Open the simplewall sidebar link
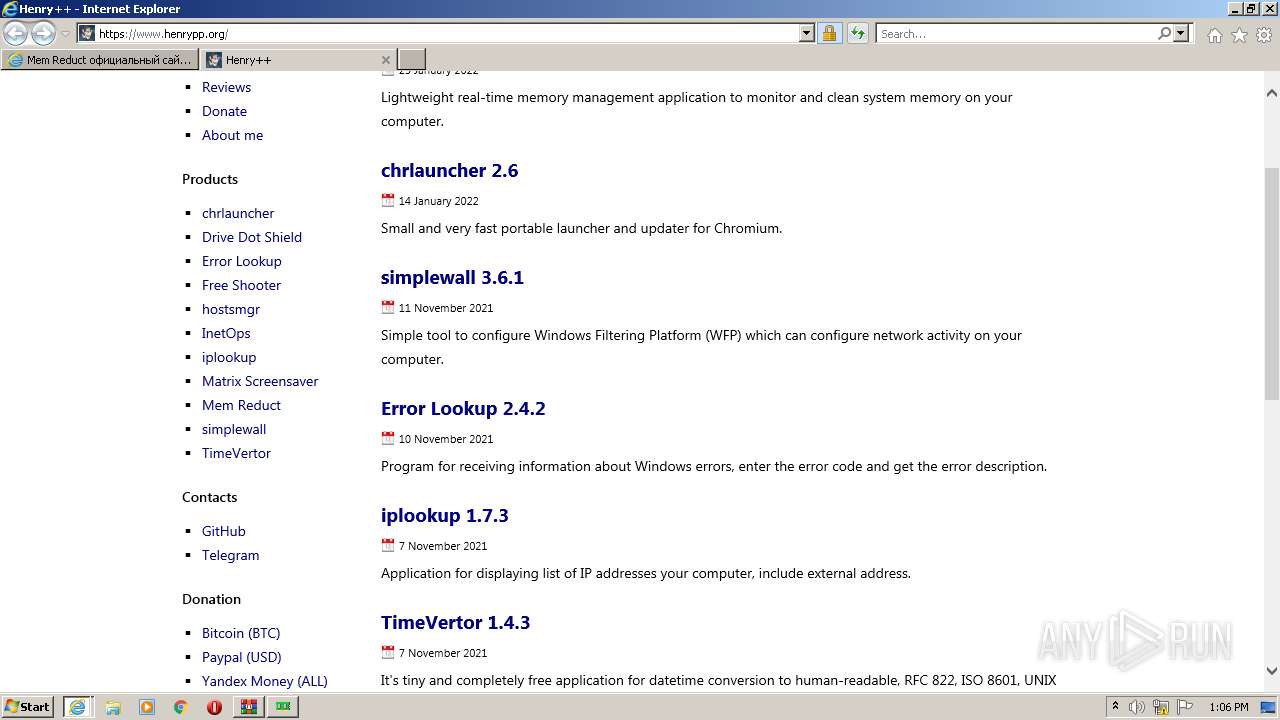 pyautogui.click(x=234, y=429)
